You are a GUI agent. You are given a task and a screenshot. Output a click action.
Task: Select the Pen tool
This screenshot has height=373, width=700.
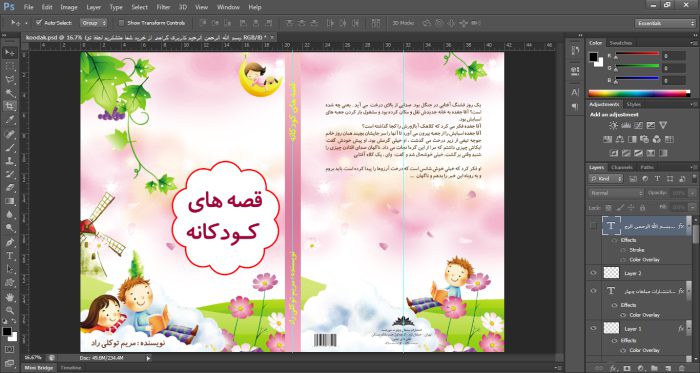coord(9,242)
